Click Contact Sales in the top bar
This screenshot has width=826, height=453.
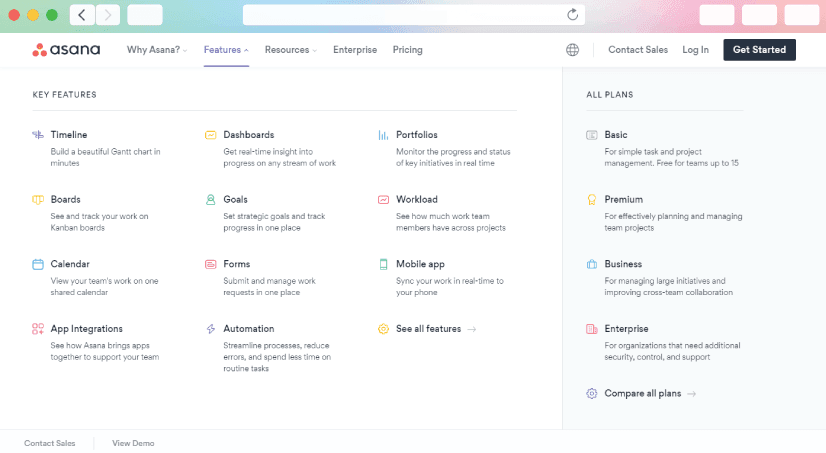pos(638,50)
